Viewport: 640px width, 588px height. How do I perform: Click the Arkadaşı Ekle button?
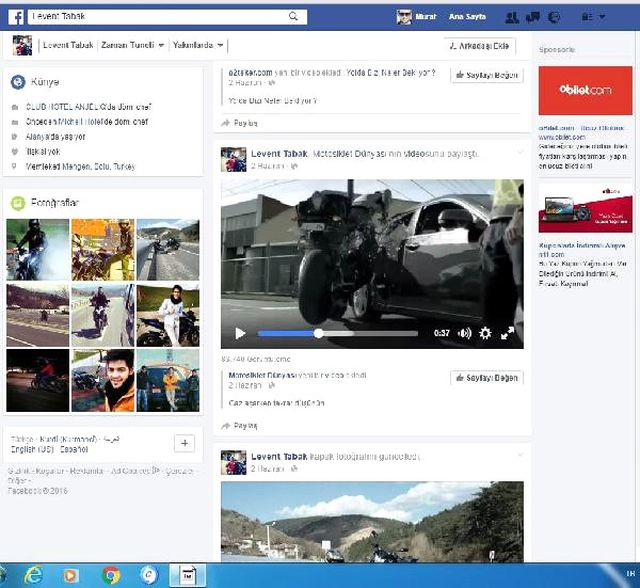(484, 45)
